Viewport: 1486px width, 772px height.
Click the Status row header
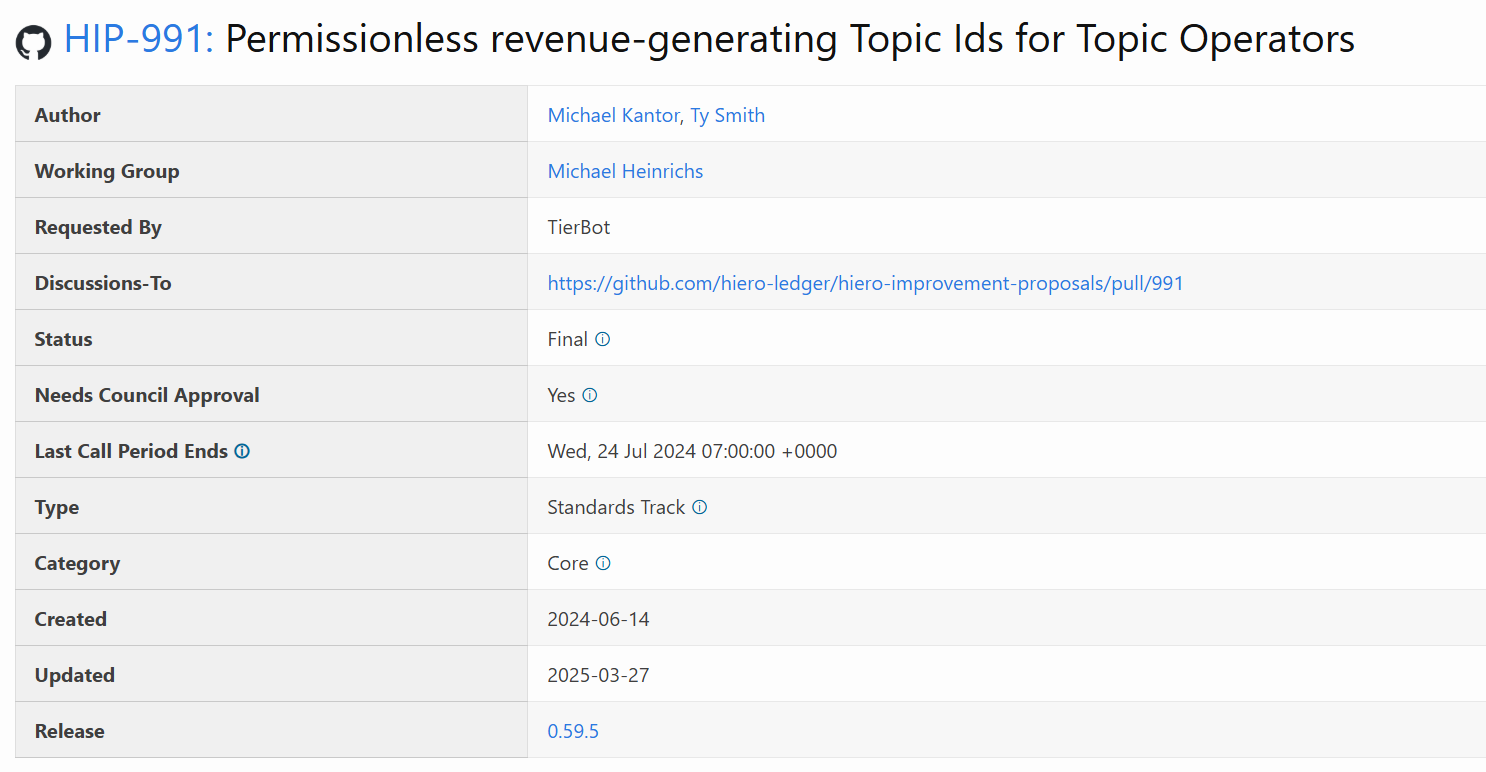pyautogui.click(x=63, y=339)
